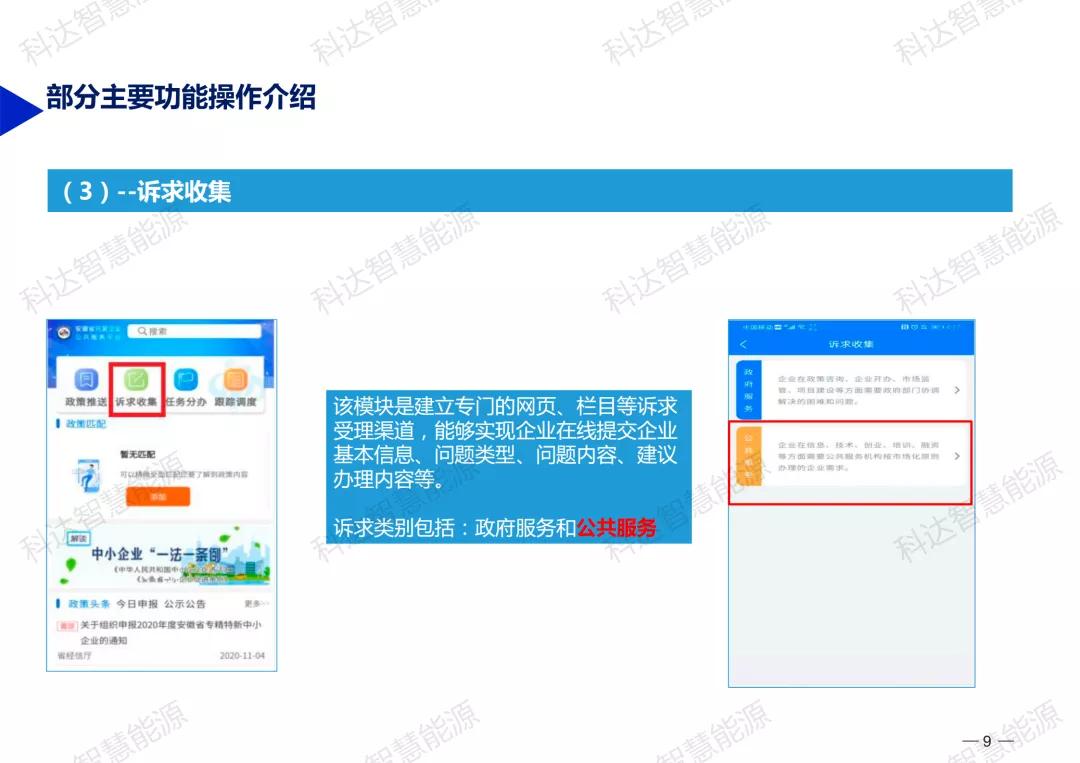Click the red 公共服务 text
The width and height of the screenshot is (1080, 763).
[616, 527]
